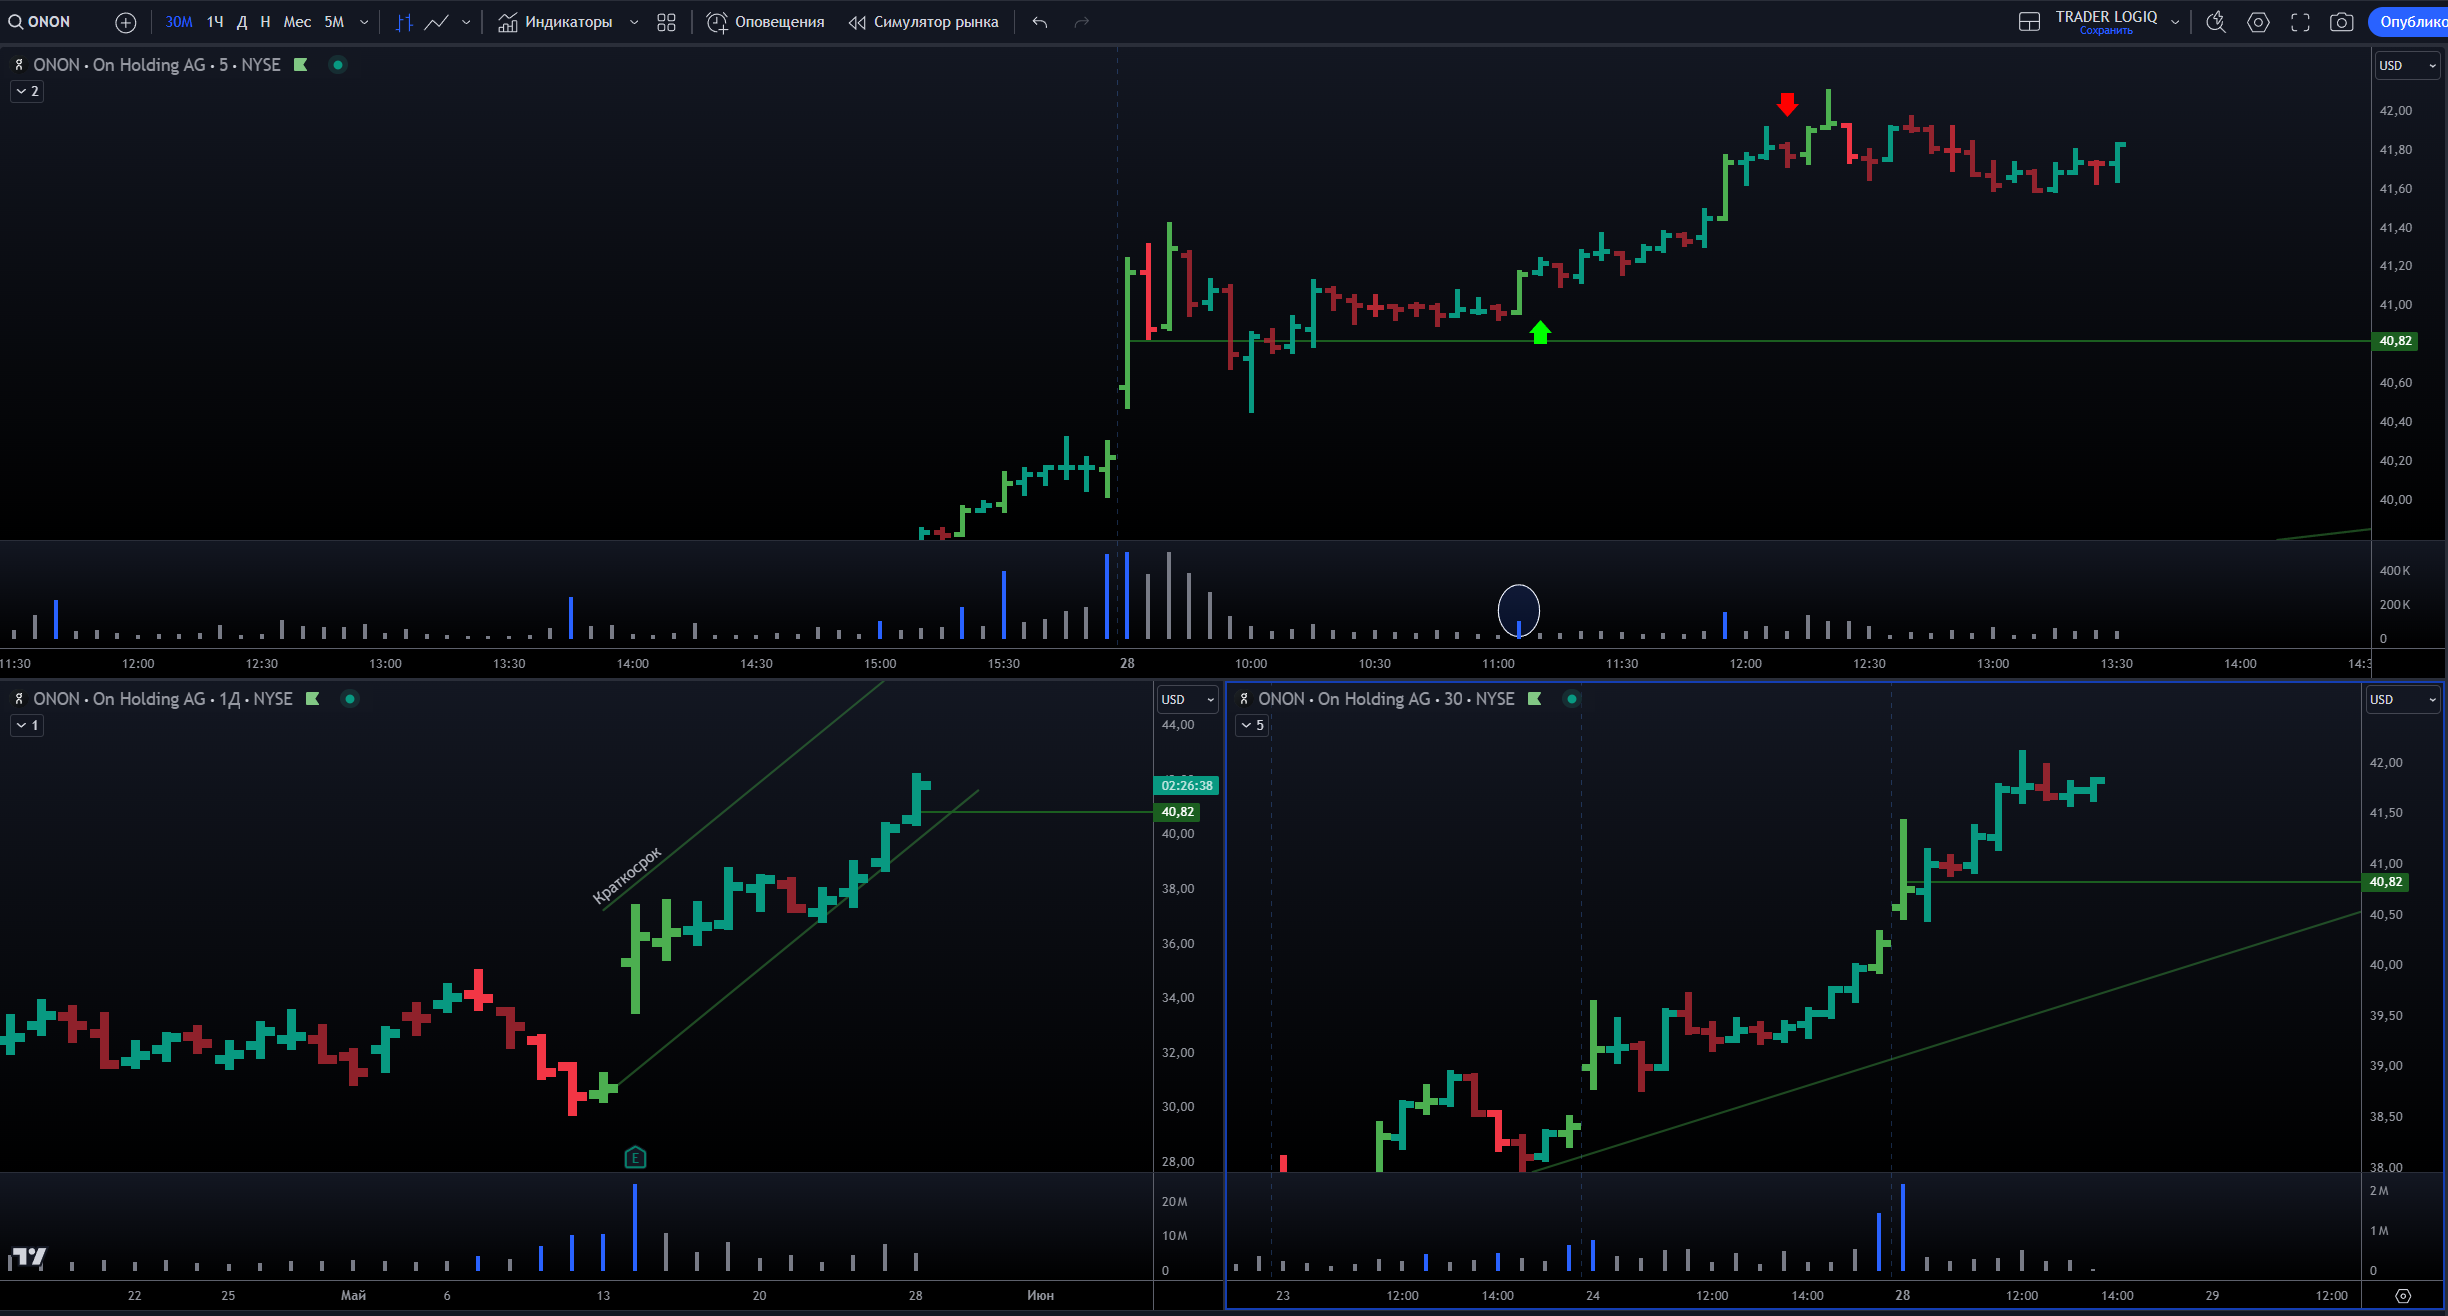Take chart snapshot camera icon
This screenshot has width=2448, height=1316.
2342,22
